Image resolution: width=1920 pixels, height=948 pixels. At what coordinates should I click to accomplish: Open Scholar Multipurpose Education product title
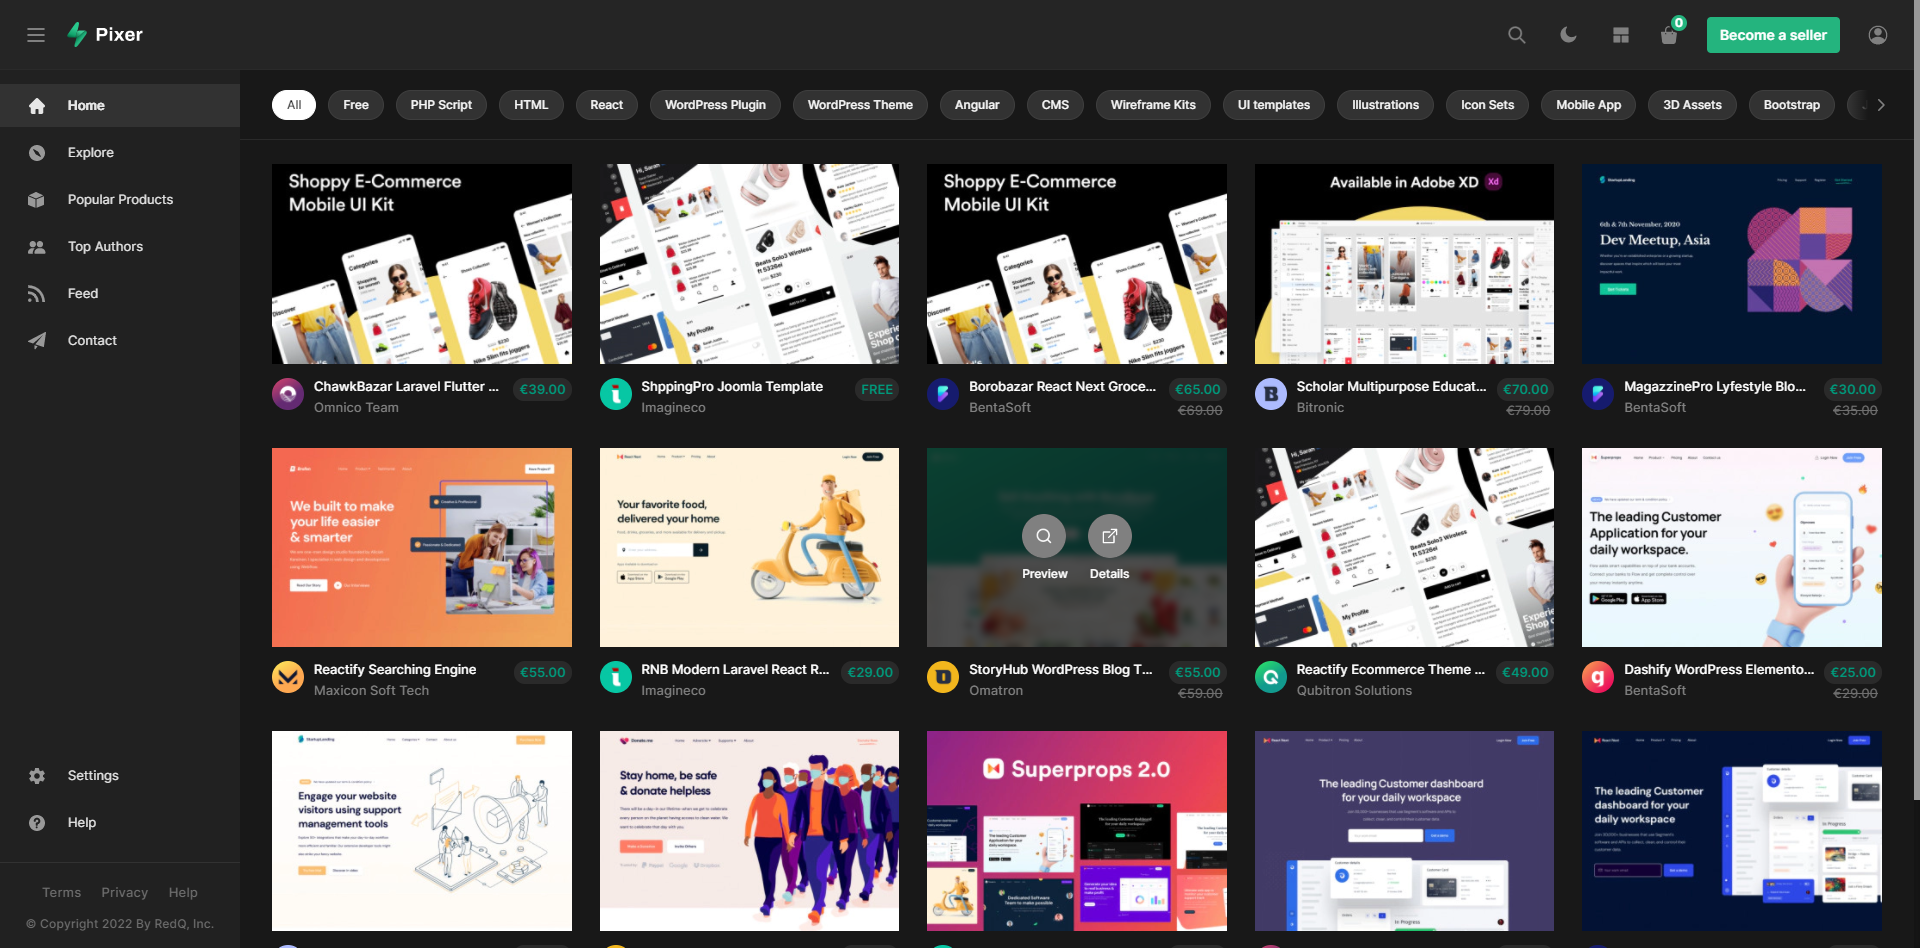click(x=1391, y=387)
